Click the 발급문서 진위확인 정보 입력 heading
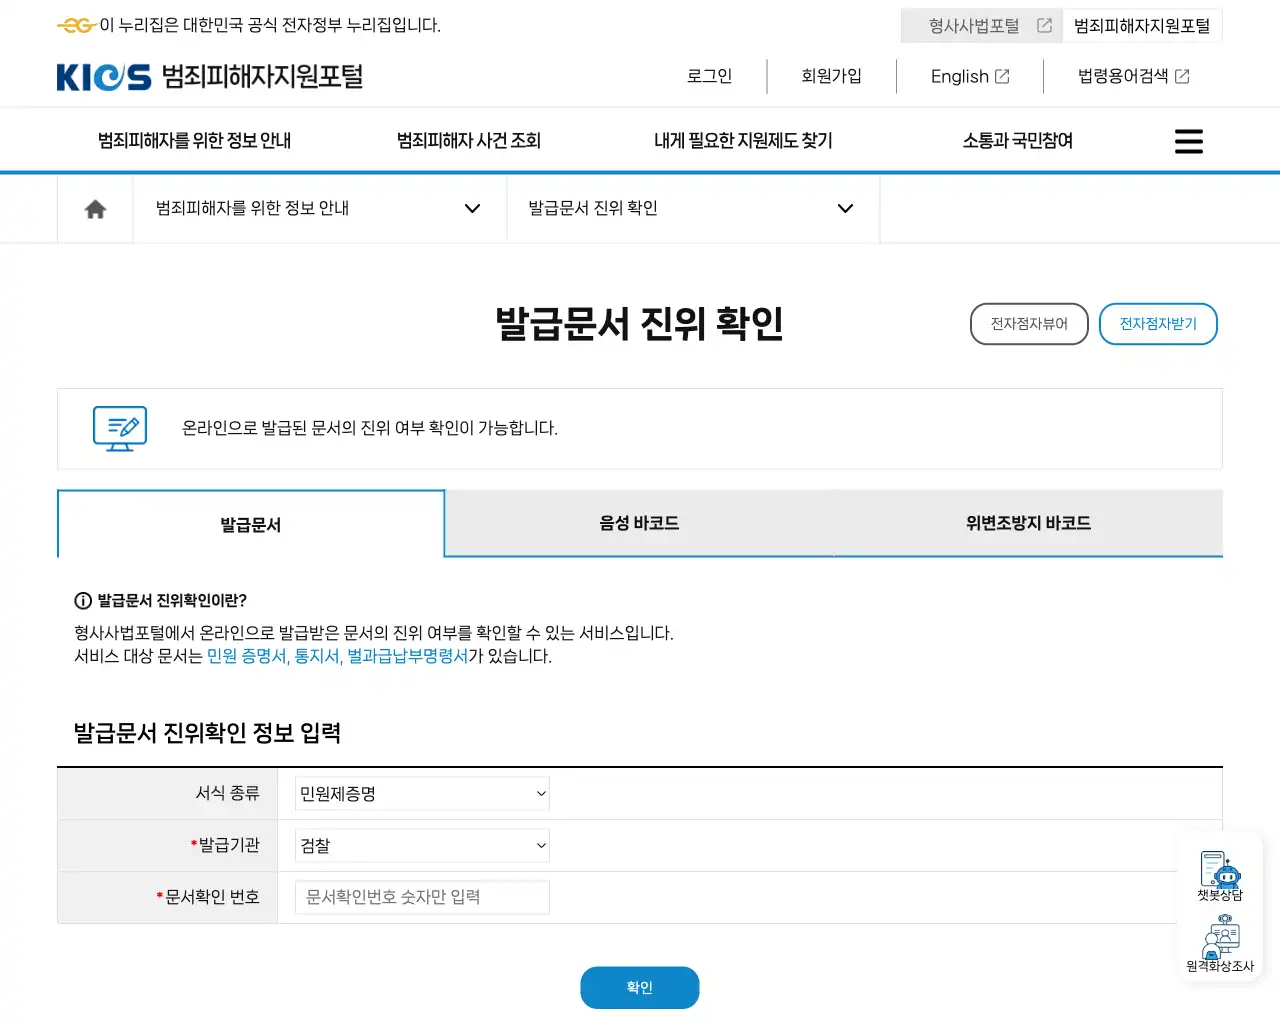Viewport: 1280px width, 1024px height. click(207, 733)
